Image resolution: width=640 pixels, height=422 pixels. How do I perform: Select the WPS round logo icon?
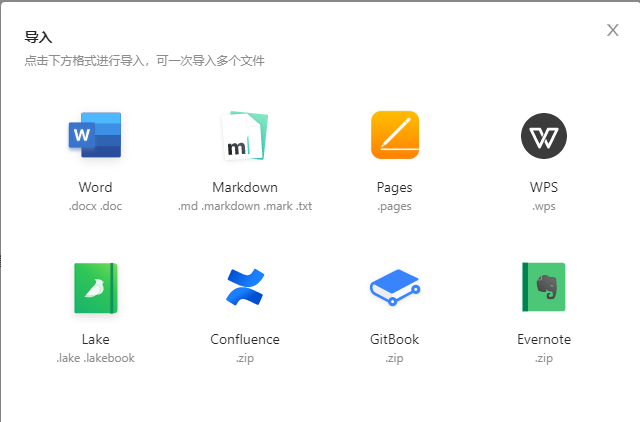pos(544,136)
